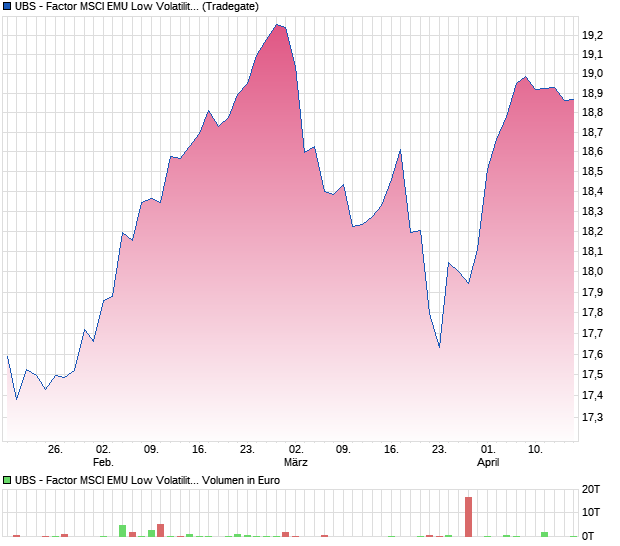Image resolution: width=620 pixels, height=546 pixels.
Task: Click the 18,2 price axis label
Action: coord(592,231)
